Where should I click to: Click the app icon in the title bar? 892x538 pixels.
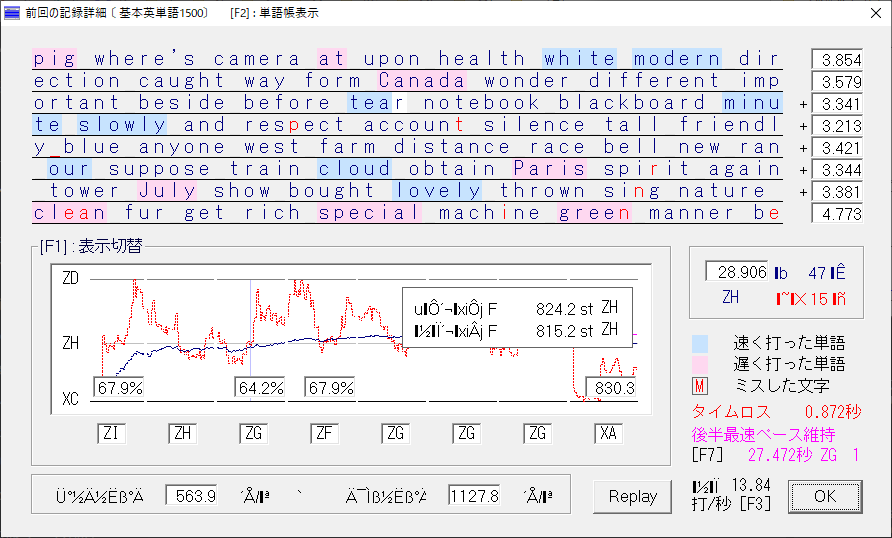coord(12,13)
